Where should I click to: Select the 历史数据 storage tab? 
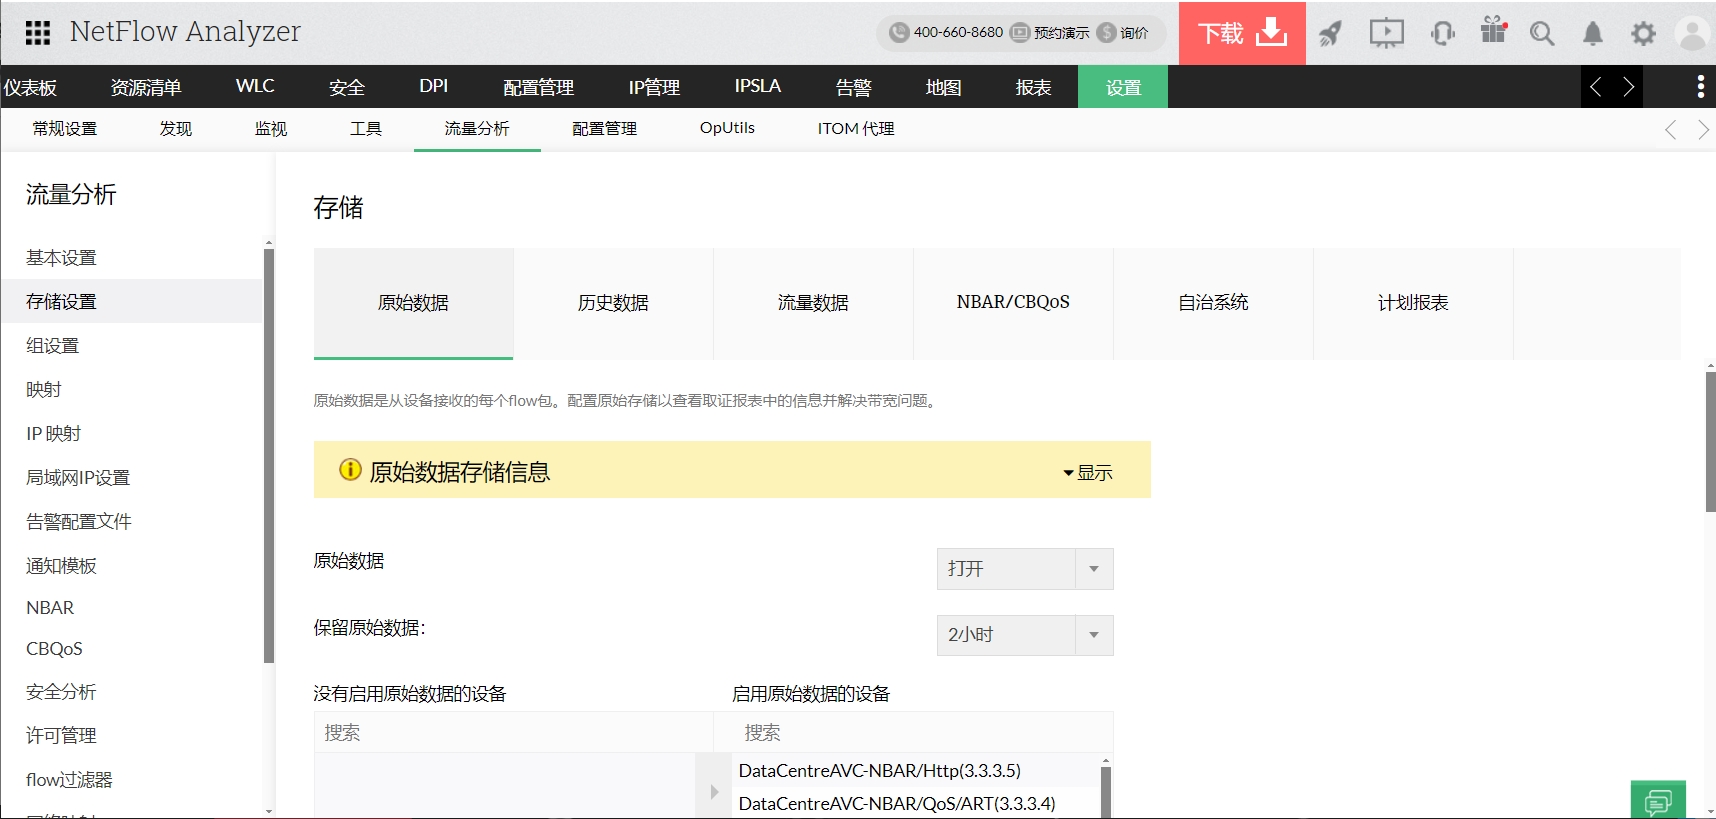pyautogui.click(x=613, y=303)
